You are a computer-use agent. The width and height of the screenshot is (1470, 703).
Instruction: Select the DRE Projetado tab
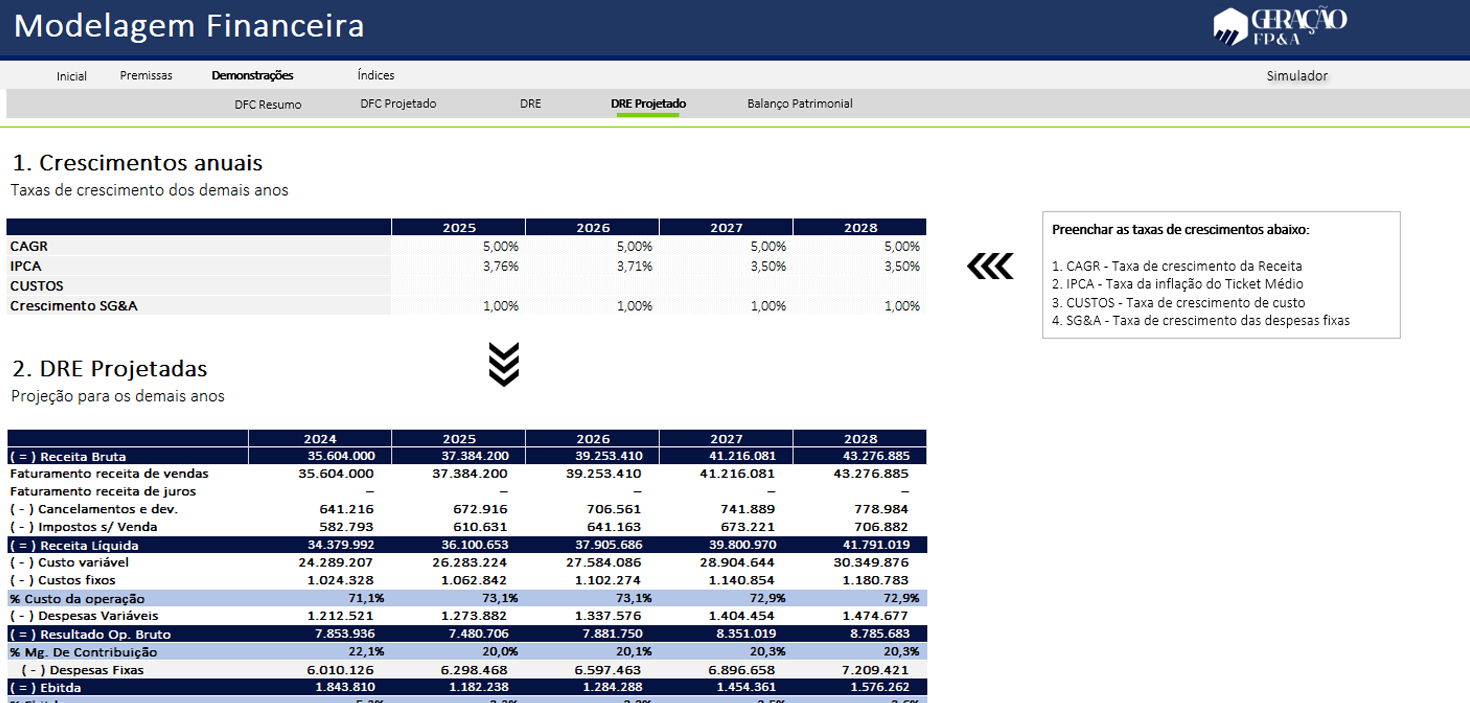(648, 104)
